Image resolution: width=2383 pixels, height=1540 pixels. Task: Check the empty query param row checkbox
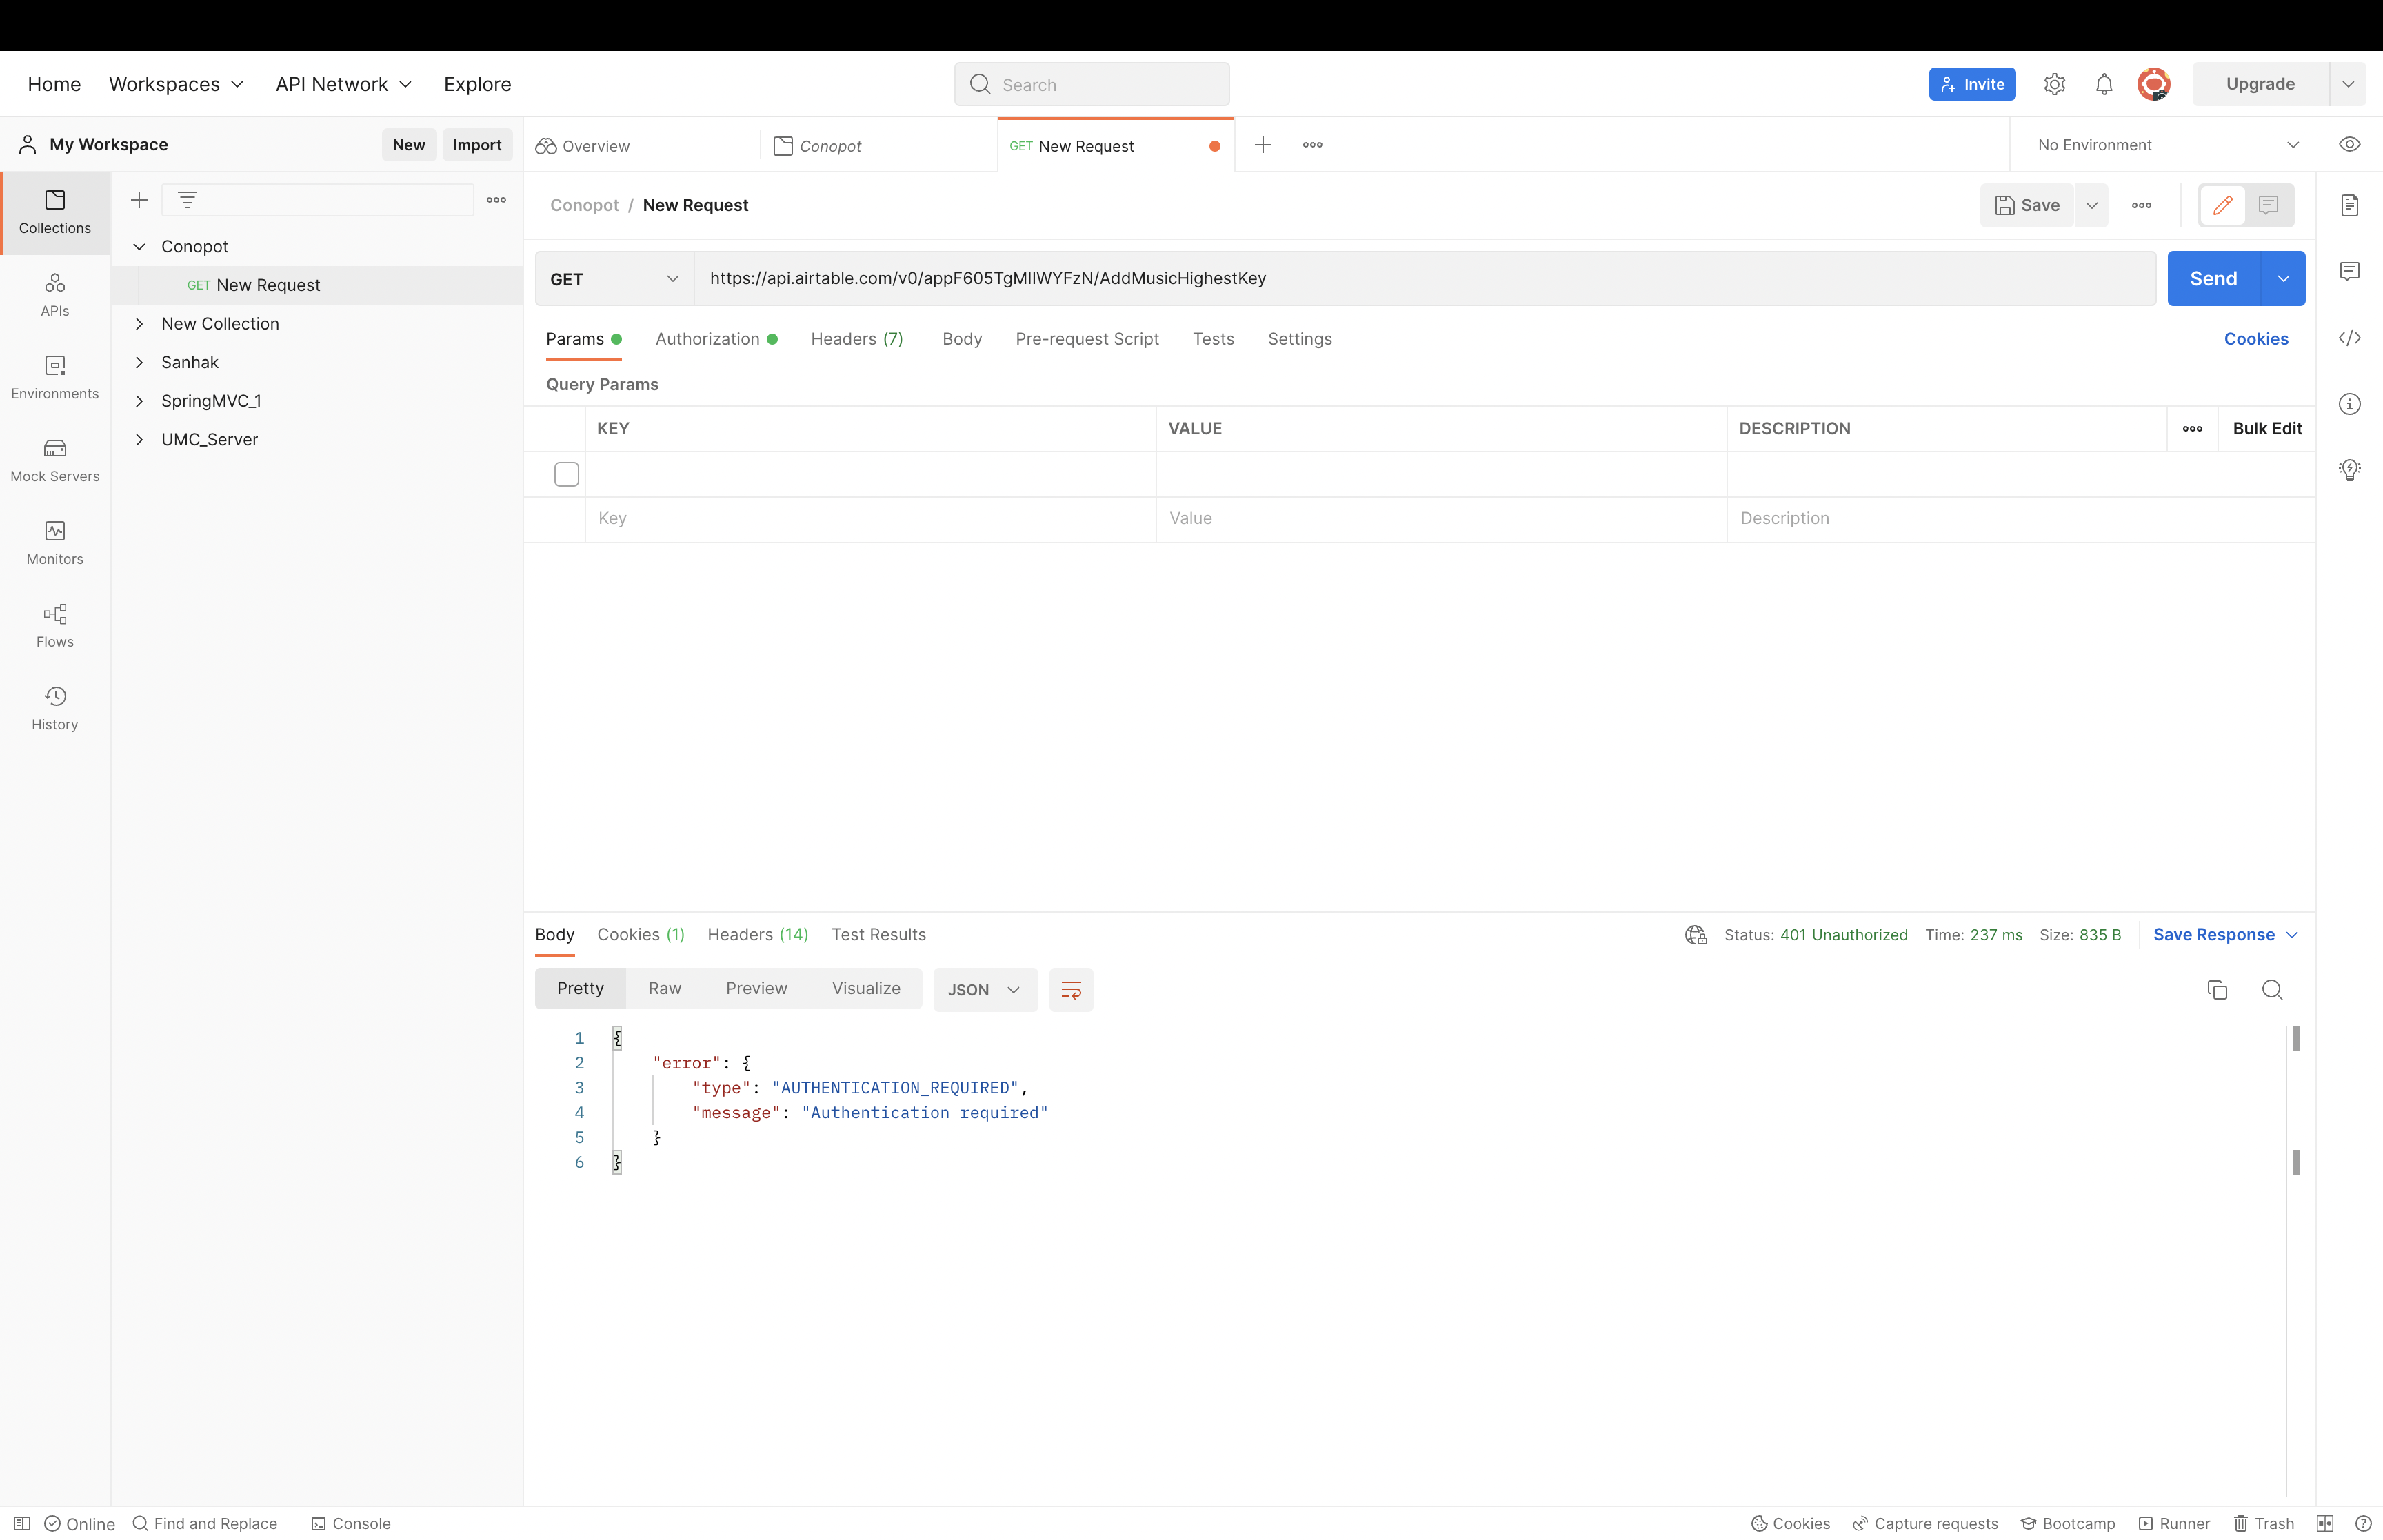(x=567, y=474)
